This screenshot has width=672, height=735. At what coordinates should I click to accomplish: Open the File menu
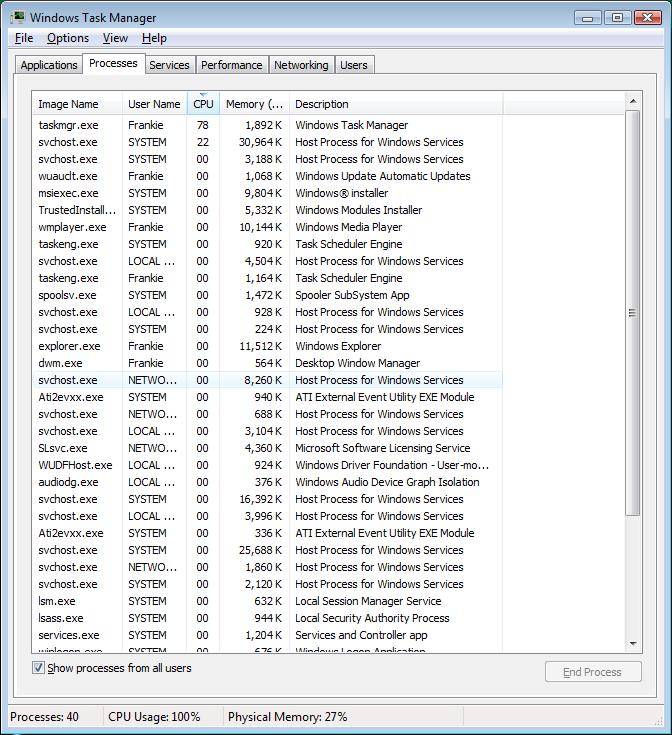[24, 38]
